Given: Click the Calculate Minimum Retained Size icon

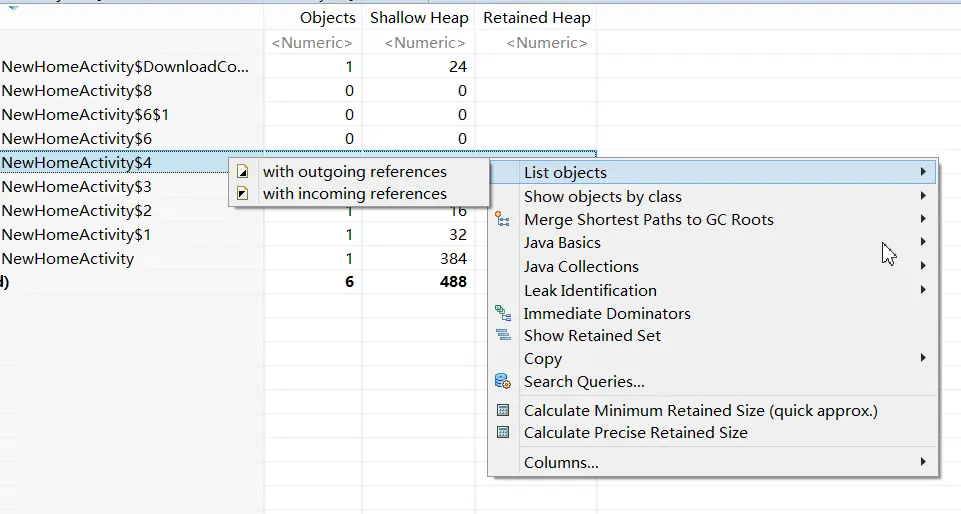Looking at the screenshot, I should click(503, 410).
